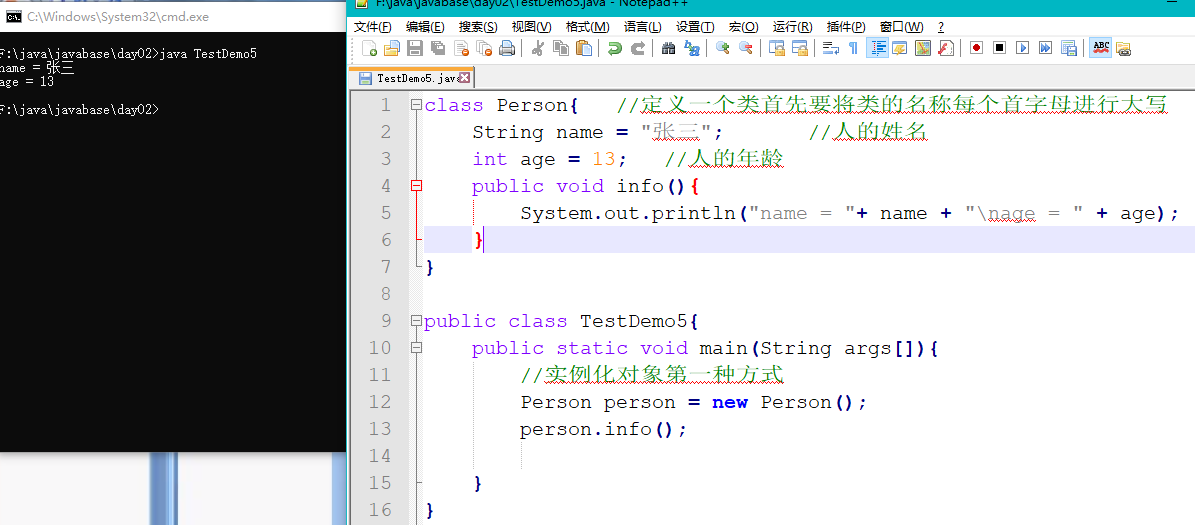
Task: Click the Close document toolbar icon
Action: tap(461, 49)
